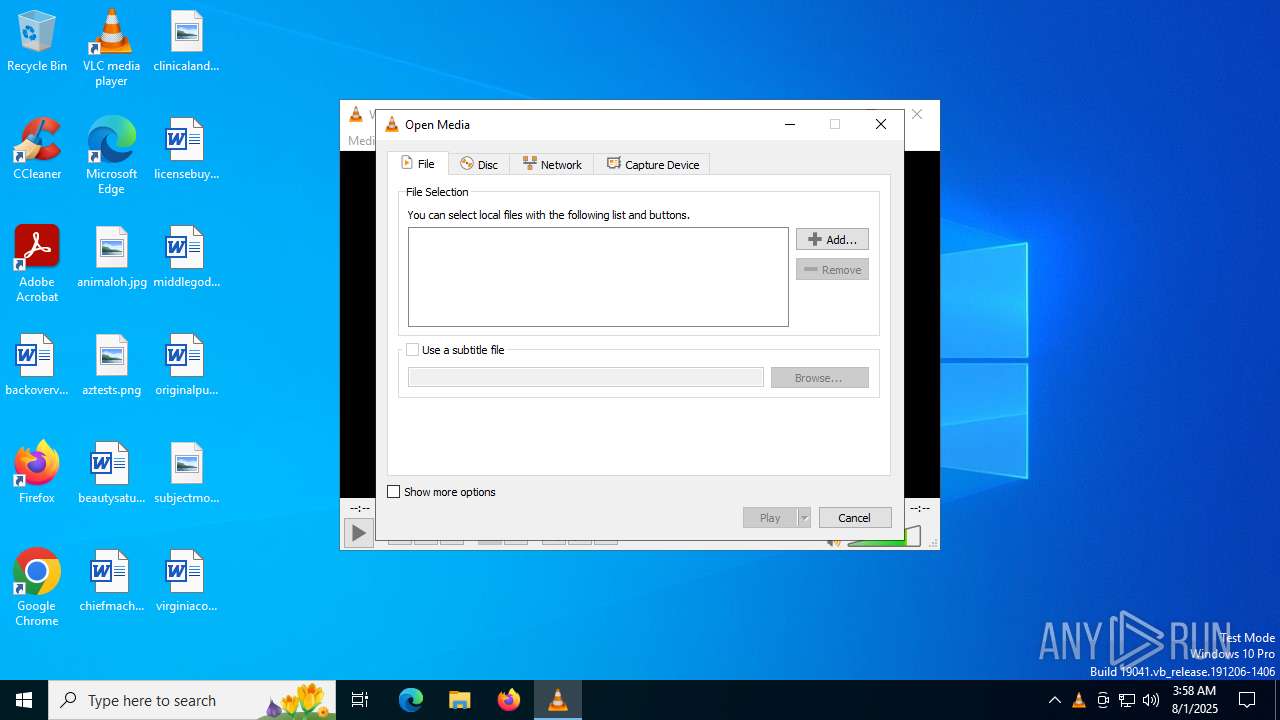Select backoverv Word document icon
1280x720 pixels.
pos(37,365)
